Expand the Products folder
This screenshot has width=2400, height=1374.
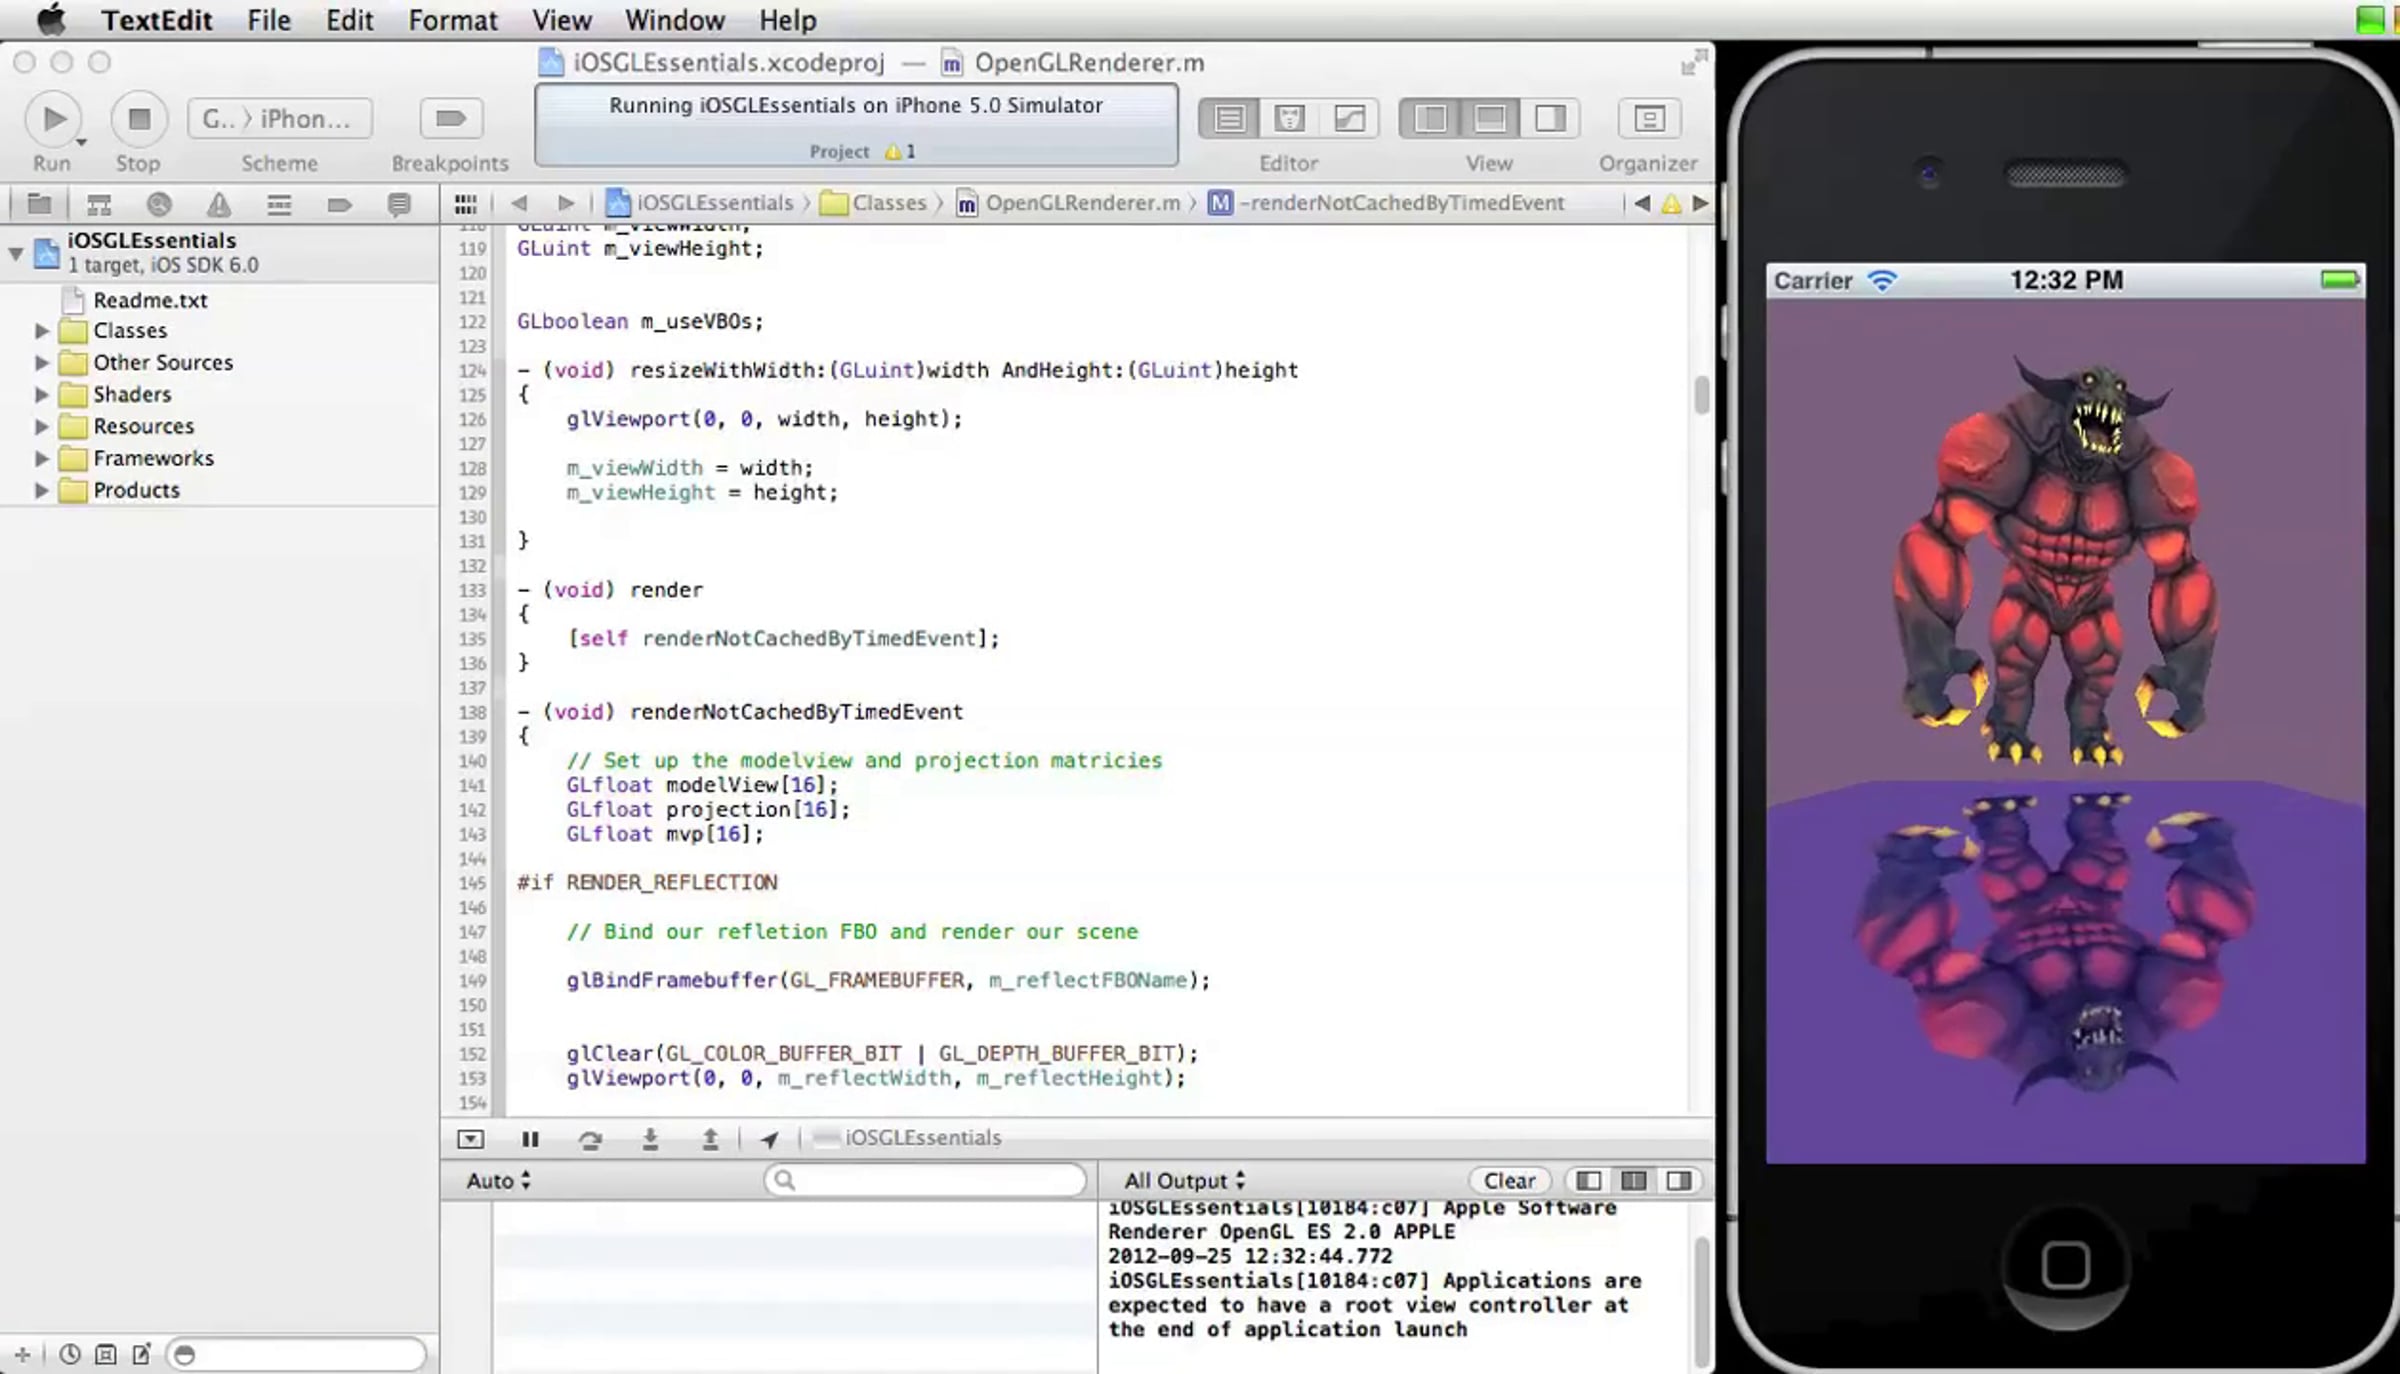coord(41,491)
